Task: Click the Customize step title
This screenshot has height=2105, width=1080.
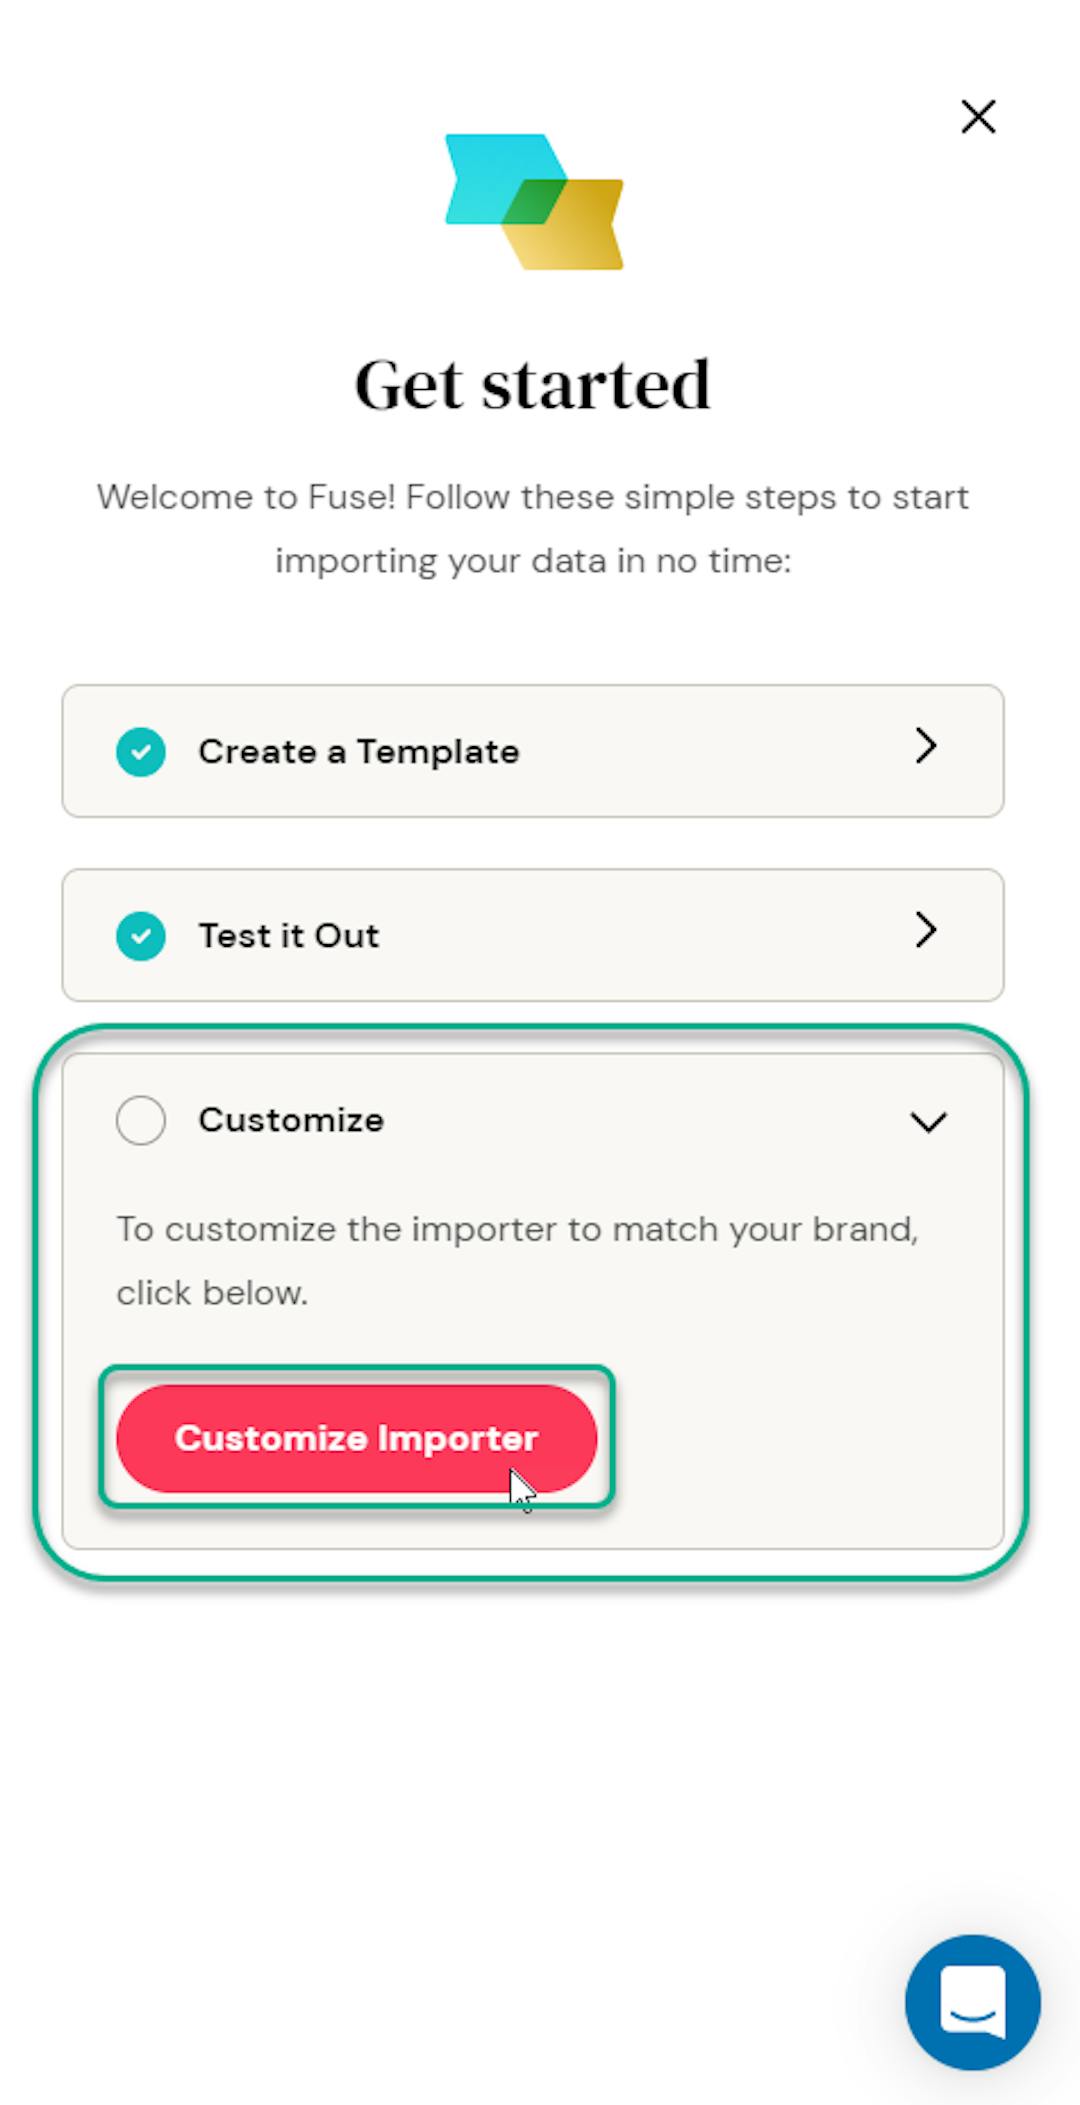Action: coord(290,1119)
